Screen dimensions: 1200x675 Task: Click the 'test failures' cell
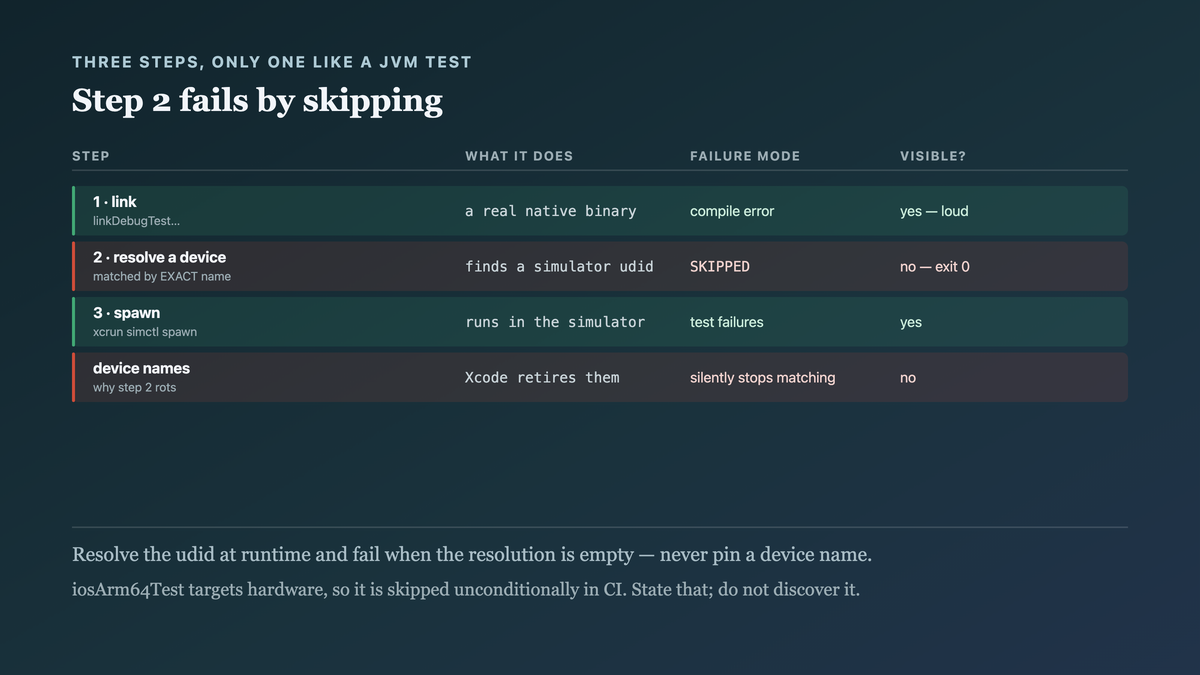coord(727,322)
